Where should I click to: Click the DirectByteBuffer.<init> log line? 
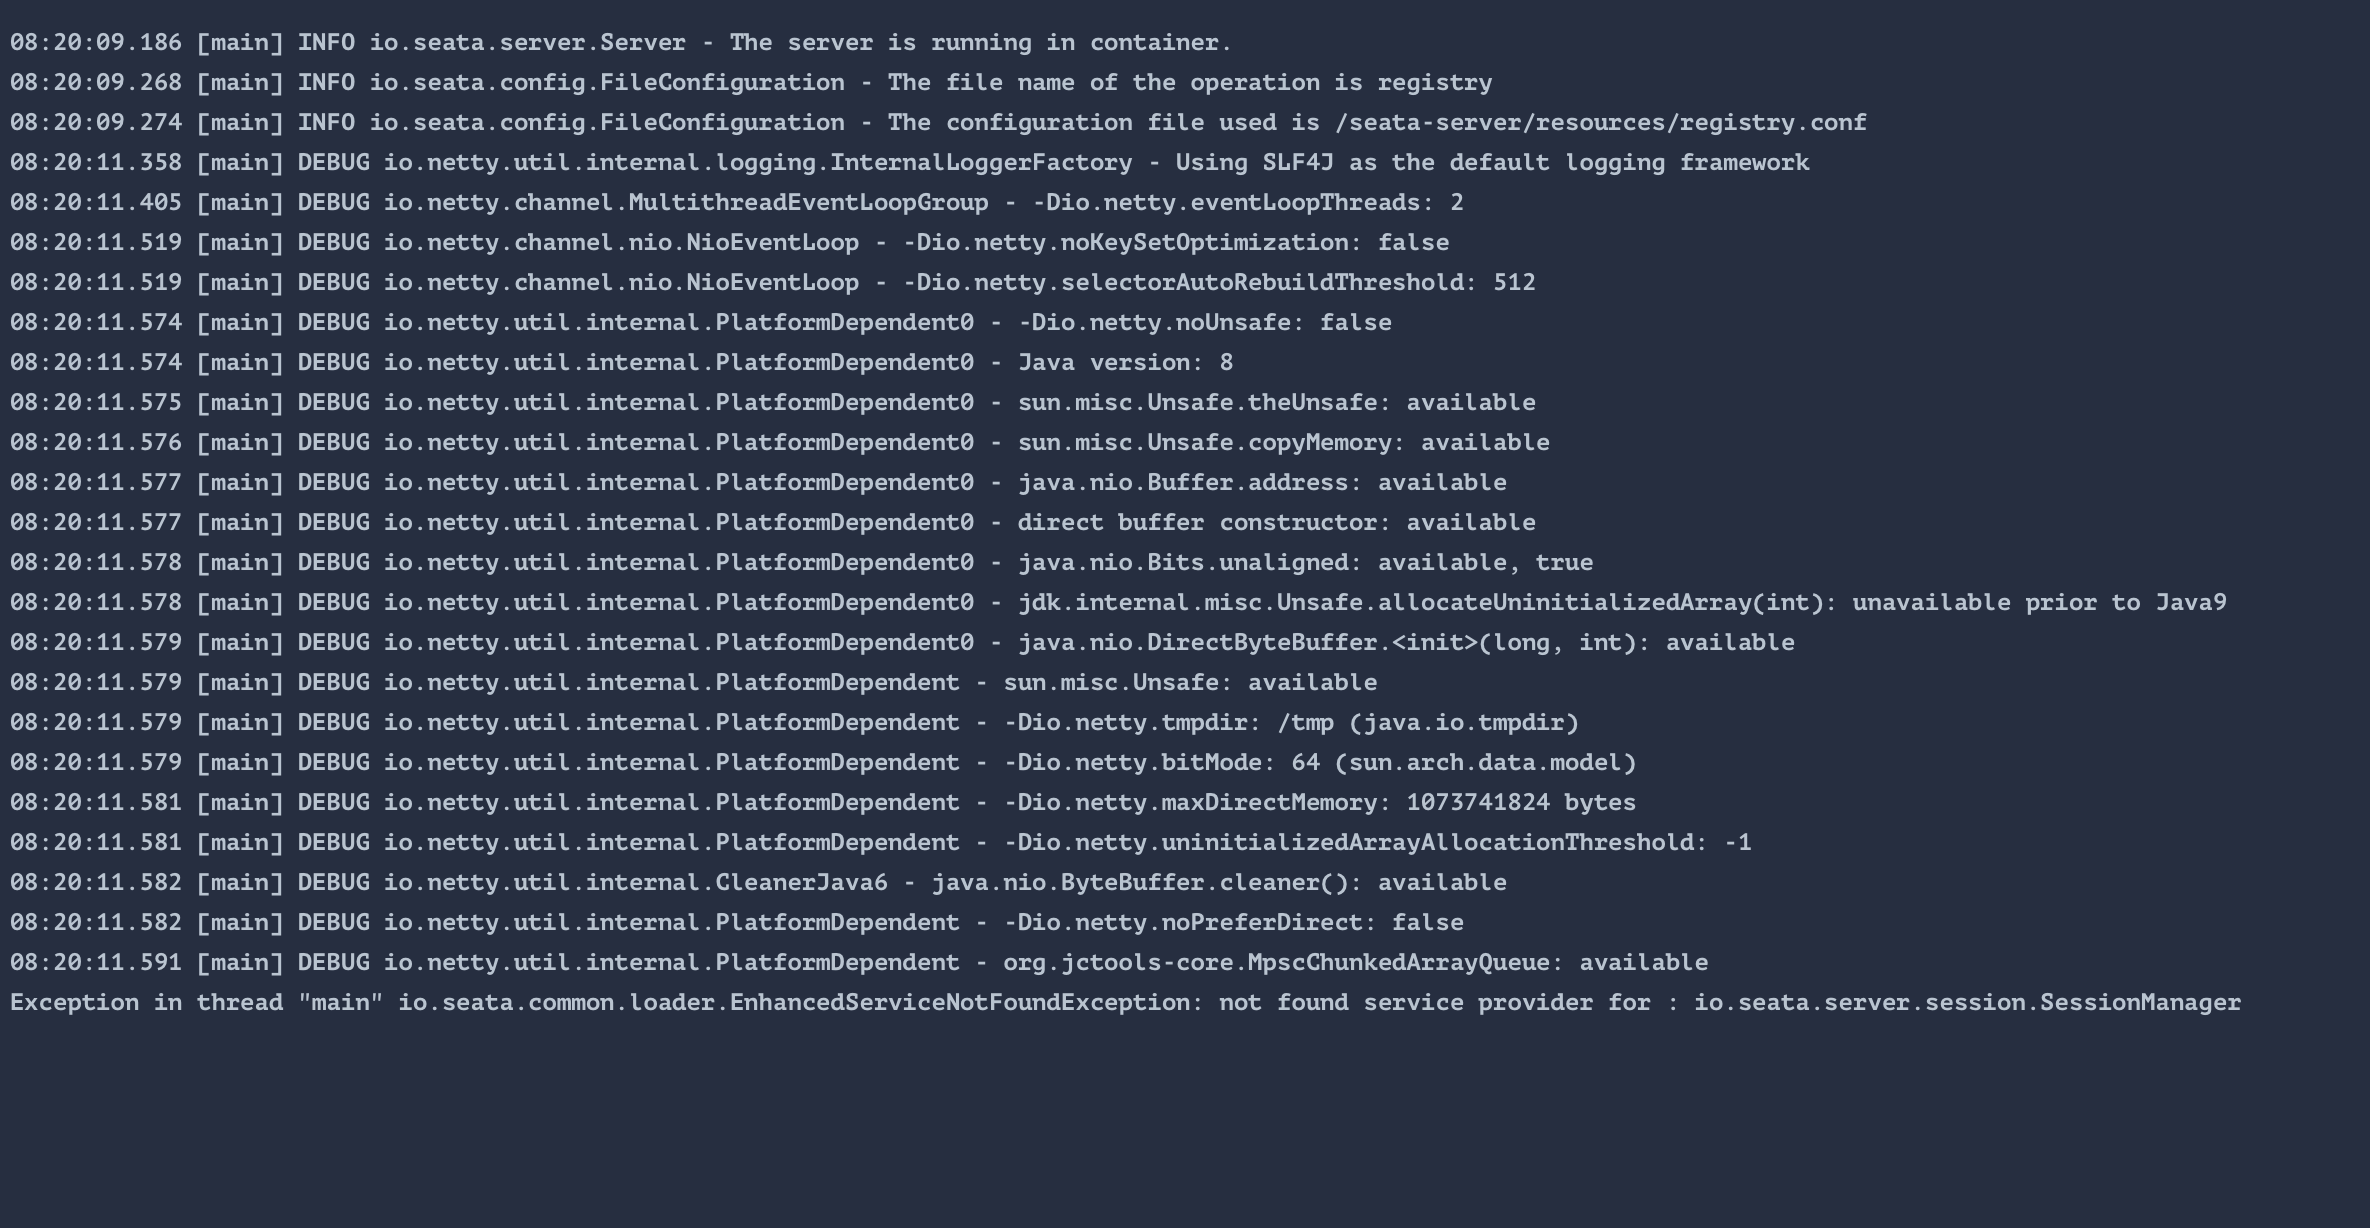tap(902, 642)
